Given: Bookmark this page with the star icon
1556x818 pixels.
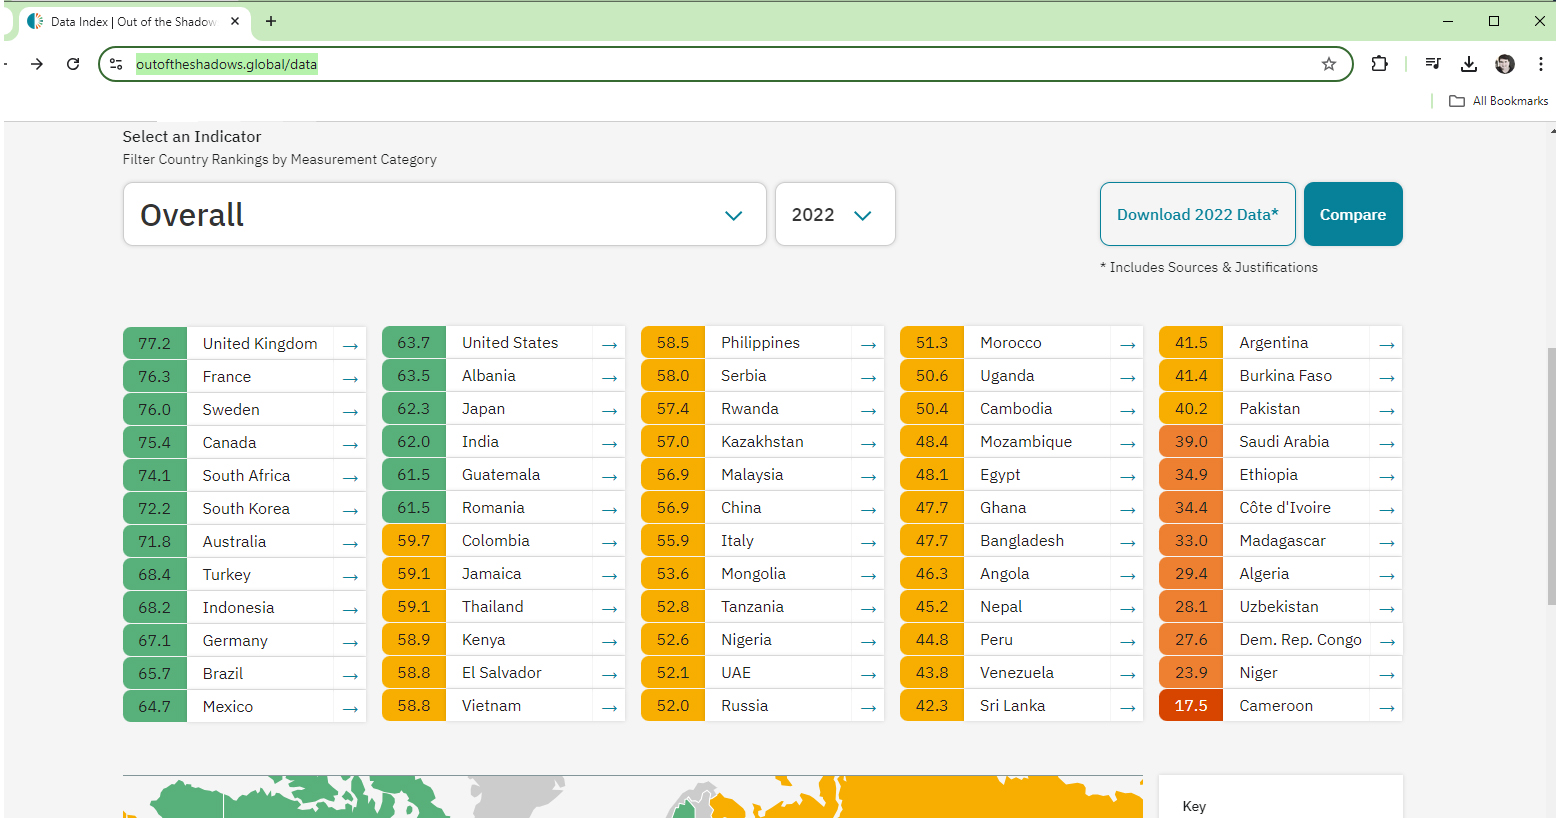Looking at the screenshot, I should coord(1328,64).
